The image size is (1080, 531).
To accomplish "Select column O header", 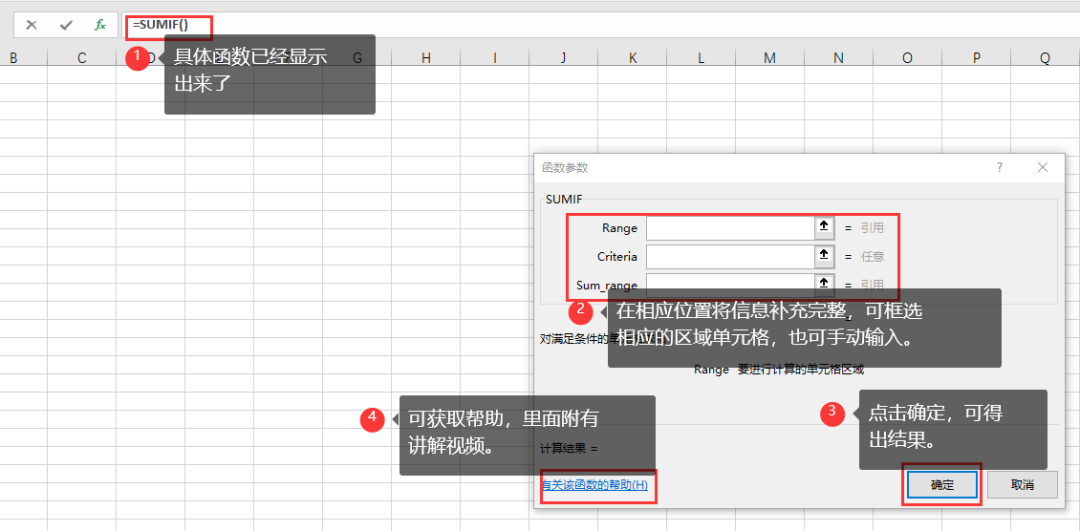I will coord(907,59).
